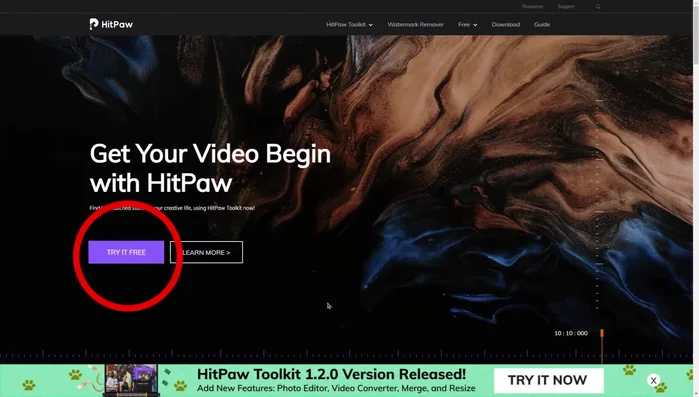Click TRY IT NOW in banner

point(548,381)
